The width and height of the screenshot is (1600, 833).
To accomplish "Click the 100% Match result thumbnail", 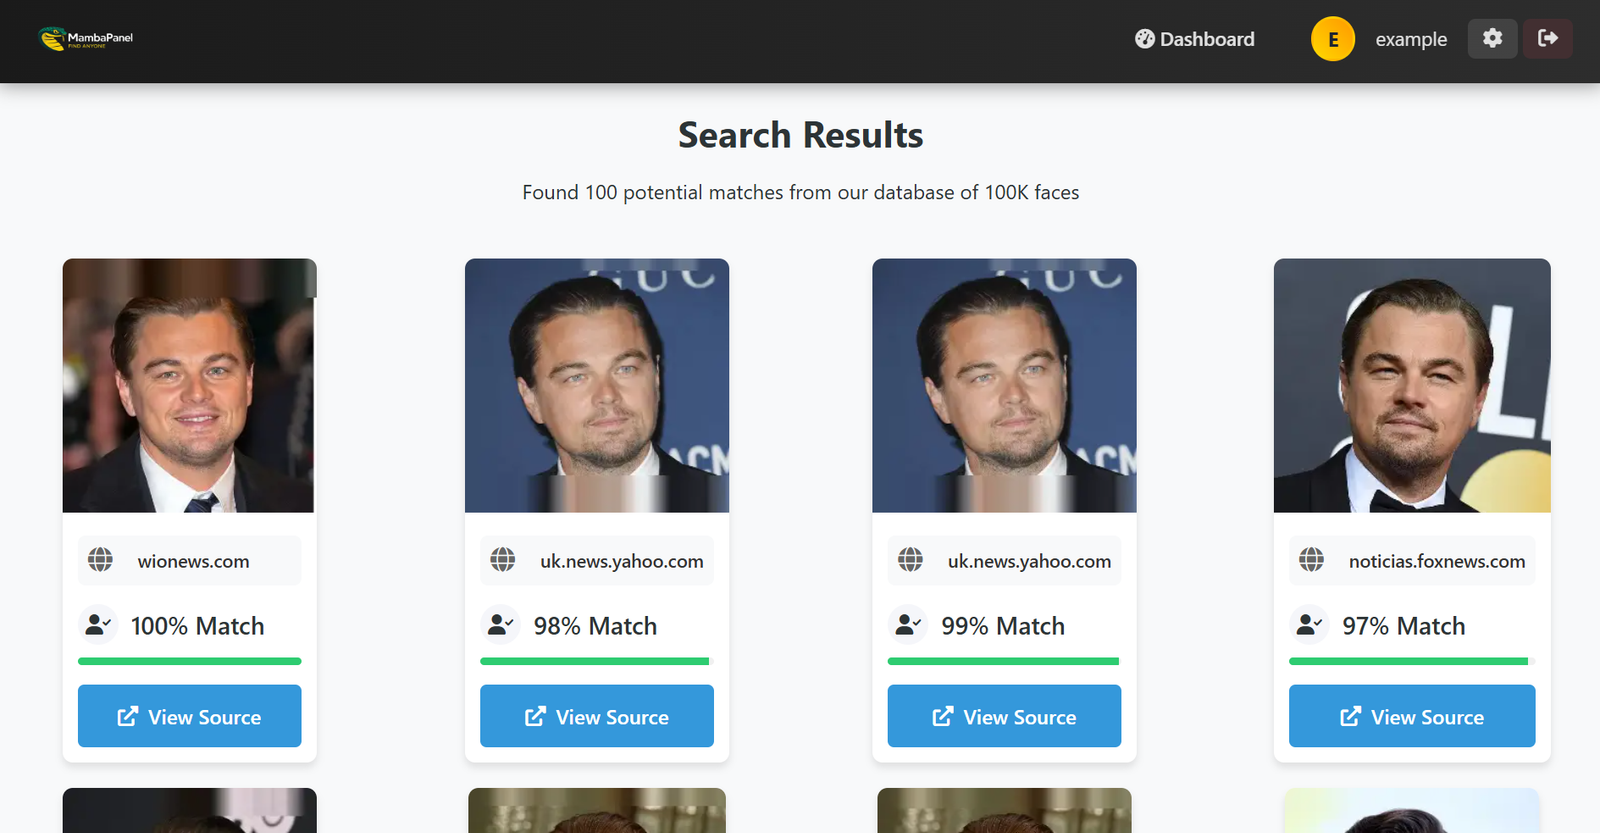I will point(189,386).
